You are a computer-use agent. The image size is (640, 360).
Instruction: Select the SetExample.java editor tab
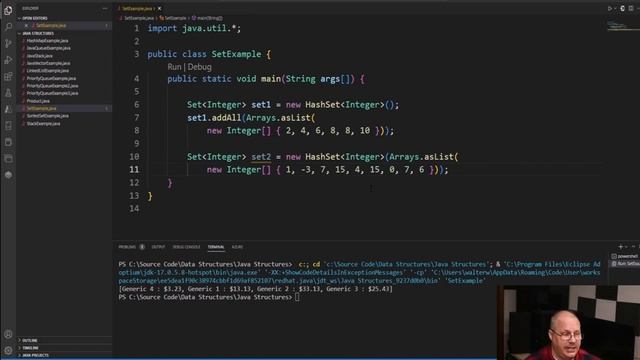[x=137, y=8]
